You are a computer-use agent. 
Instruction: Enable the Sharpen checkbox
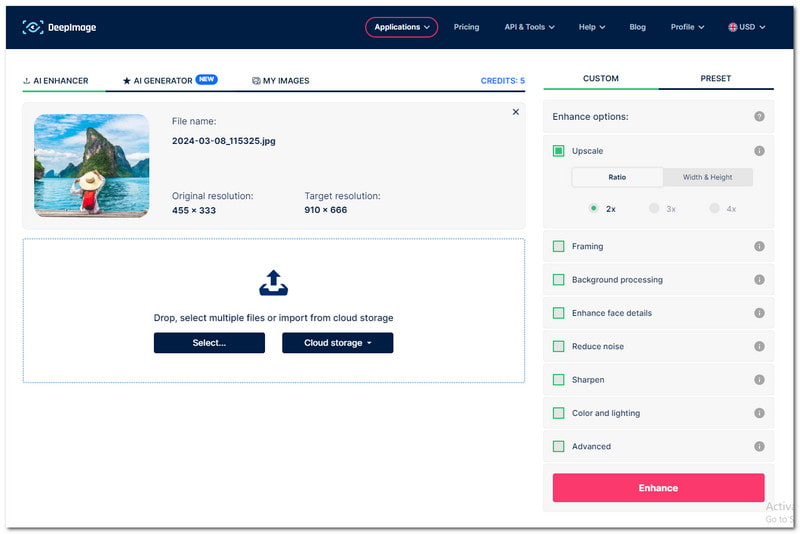(x=559, y=380)
